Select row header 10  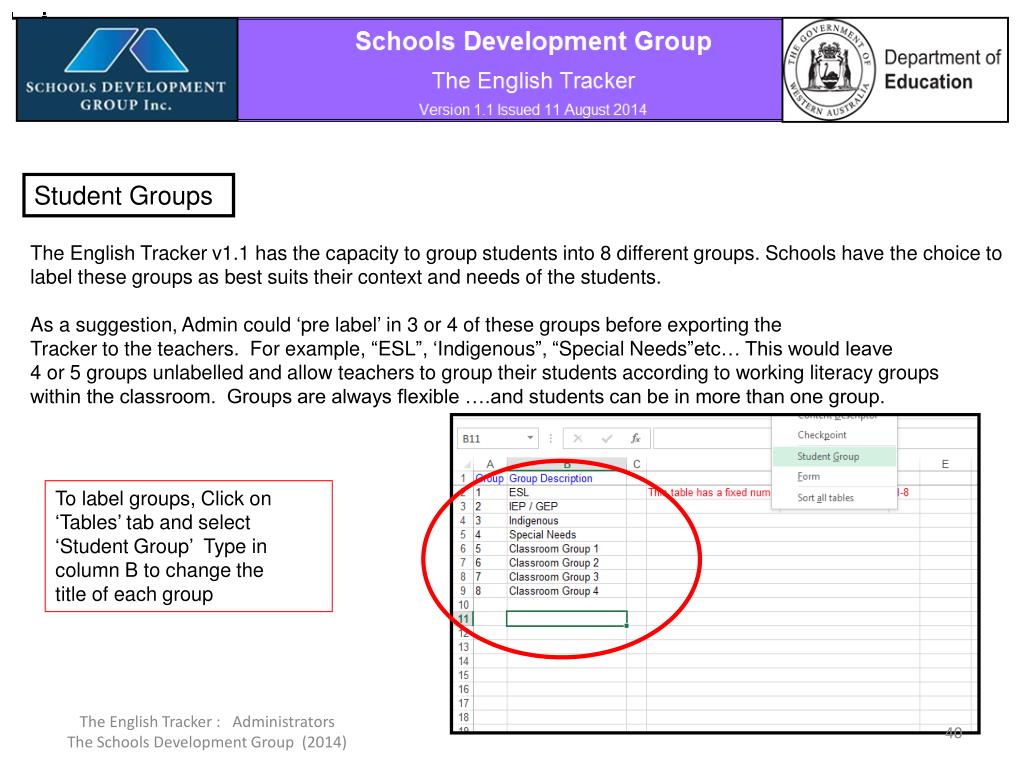tap(464, 605)
